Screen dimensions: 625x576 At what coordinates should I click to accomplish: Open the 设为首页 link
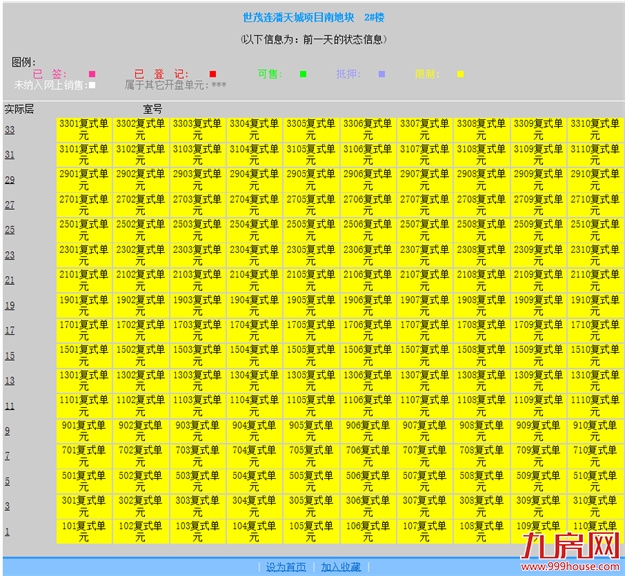[x=286, y=567]
